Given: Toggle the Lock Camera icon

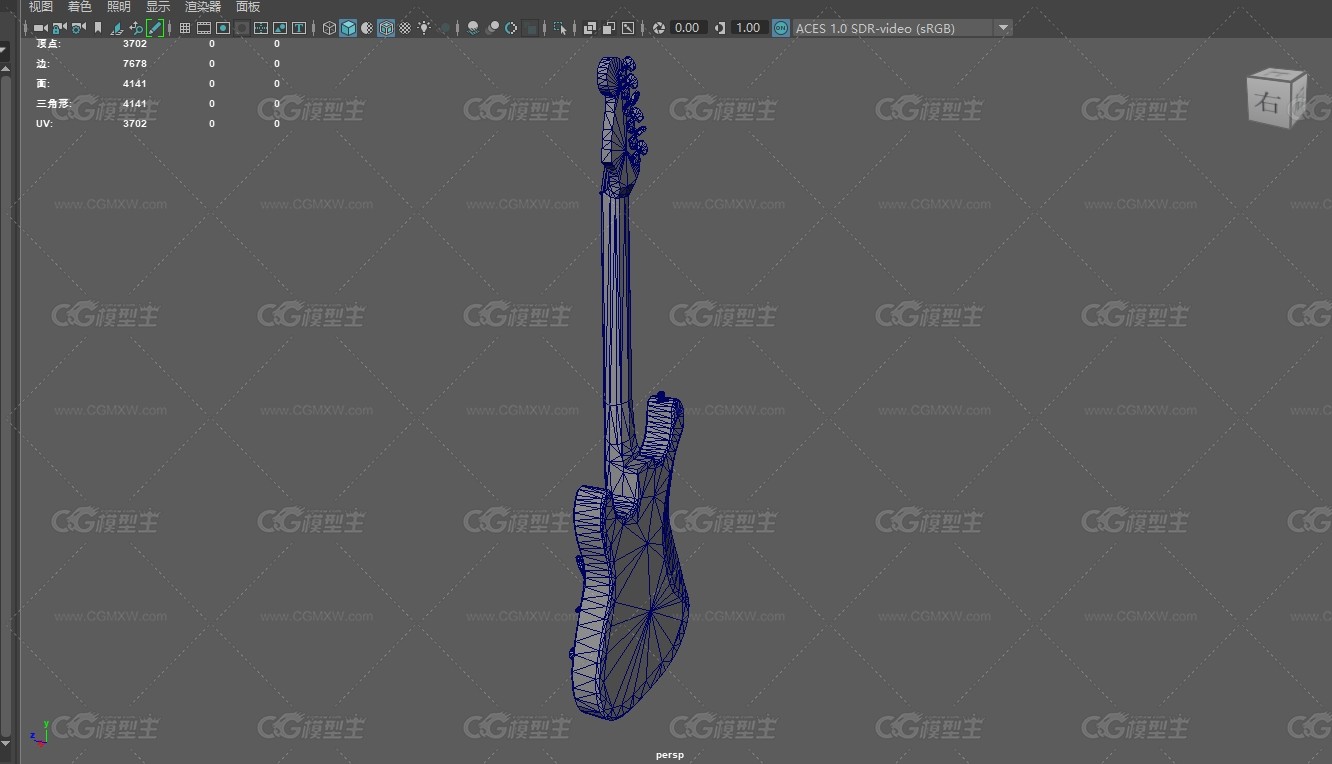Looking at the screenshot, I should click(59, 28).
